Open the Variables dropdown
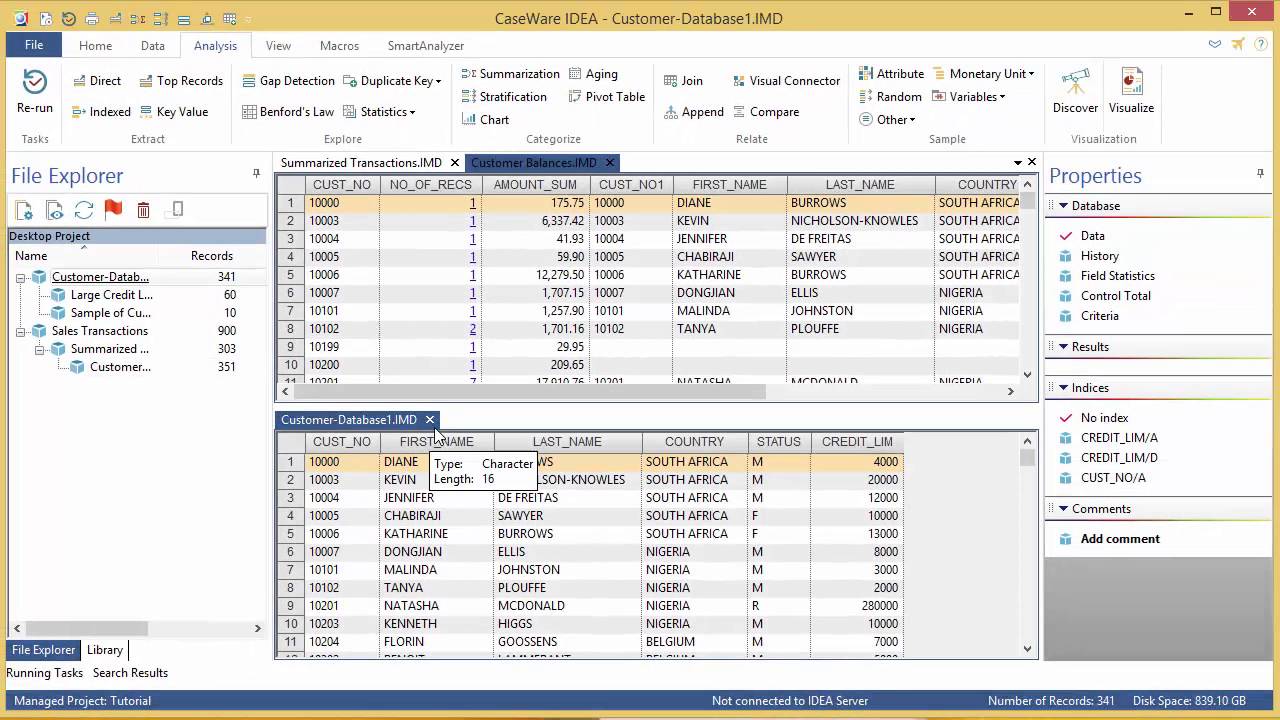Screen dimensions: 1280x720 point(969,97)
